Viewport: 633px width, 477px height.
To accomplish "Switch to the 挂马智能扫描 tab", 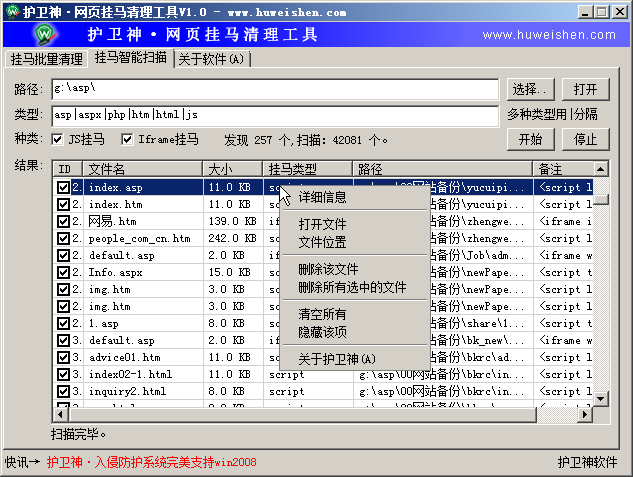I will [130, 57].
